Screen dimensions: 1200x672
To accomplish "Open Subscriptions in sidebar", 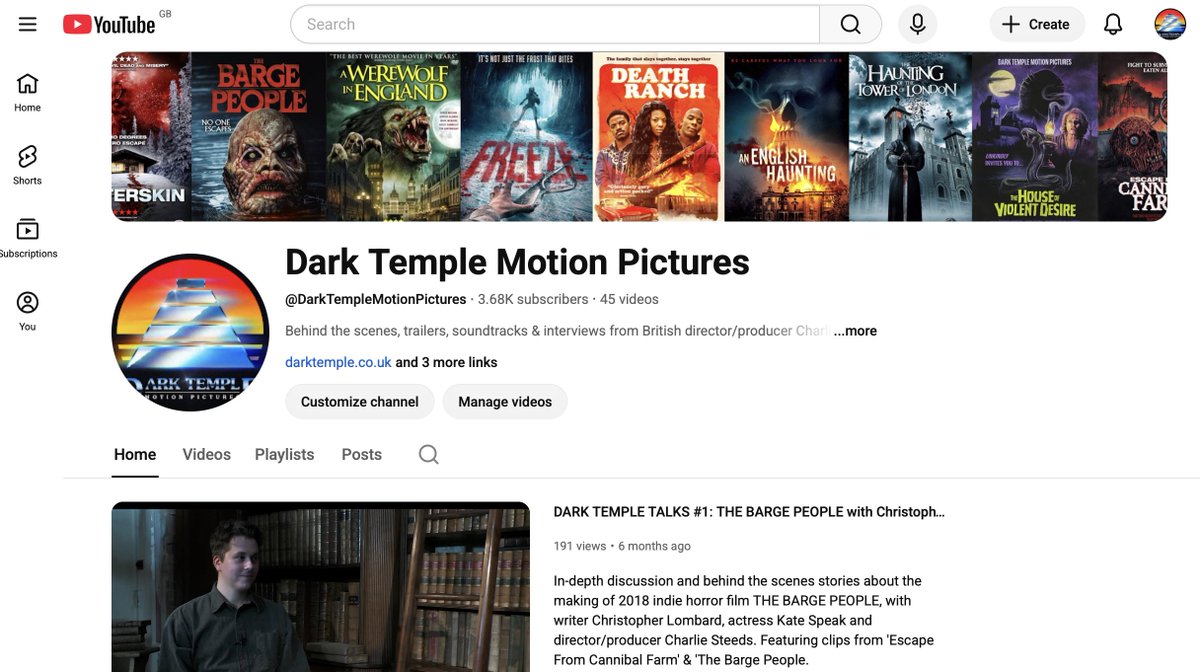I will pyautogui.click(x=27, y=238).
